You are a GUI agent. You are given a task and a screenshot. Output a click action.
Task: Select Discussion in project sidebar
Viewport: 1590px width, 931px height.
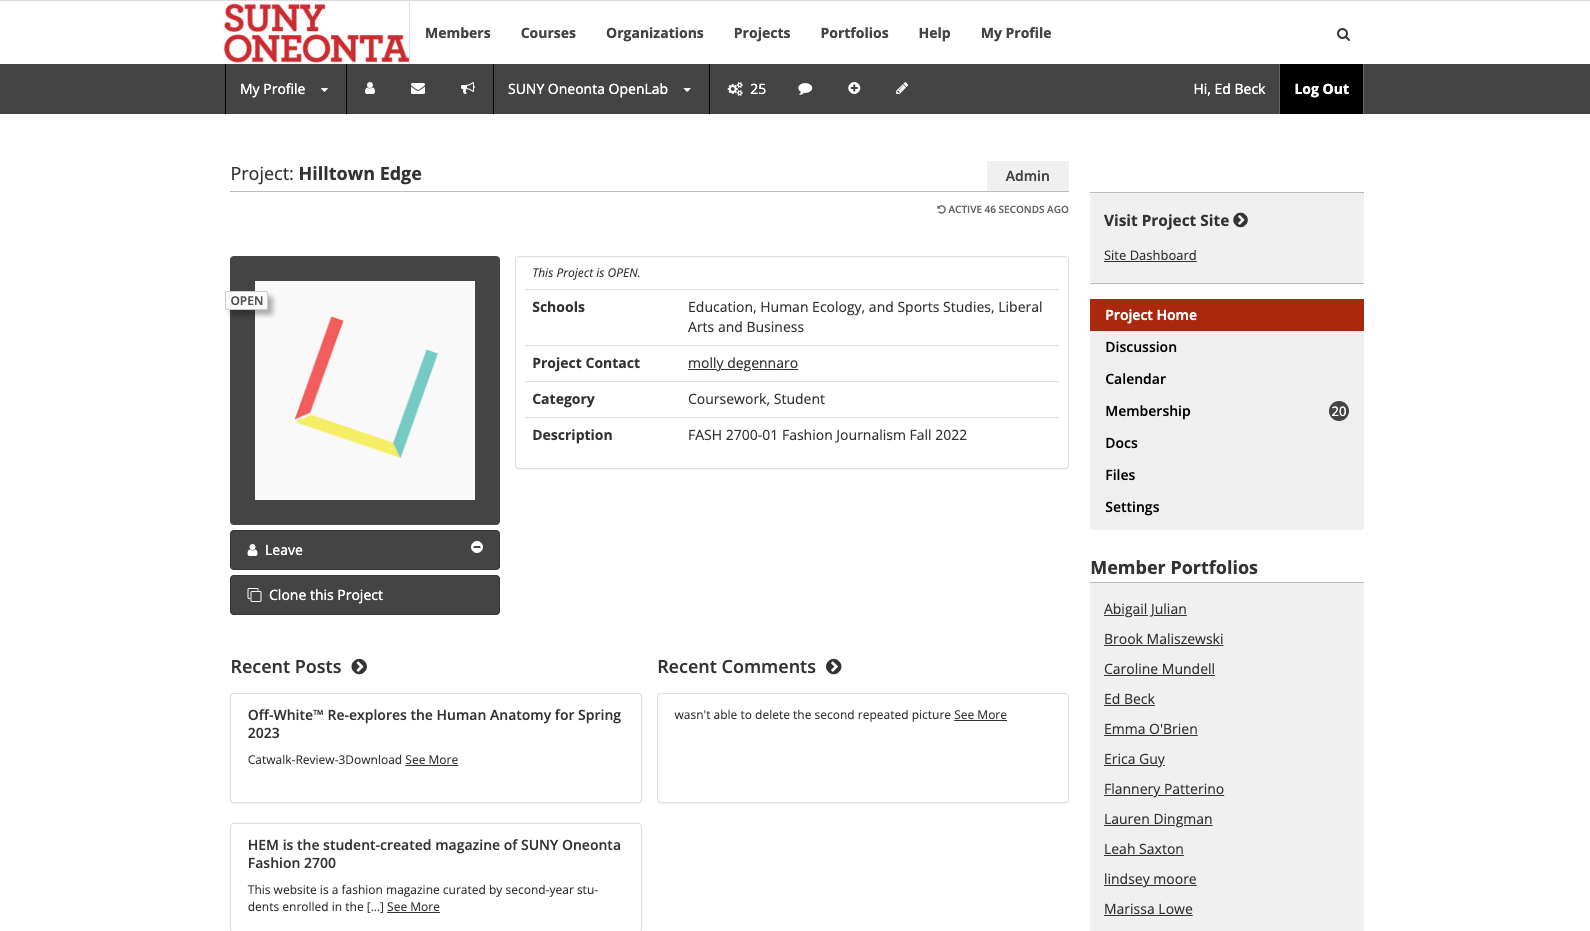pyautogui.click(x=1141, y=347)
